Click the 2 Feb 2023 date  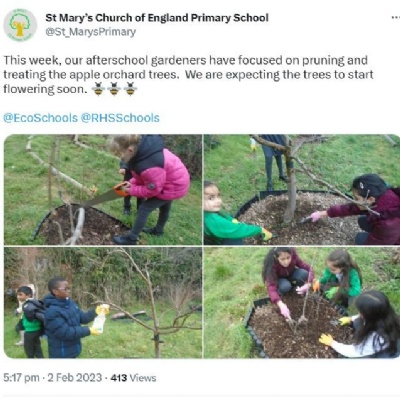click(74, 378)
